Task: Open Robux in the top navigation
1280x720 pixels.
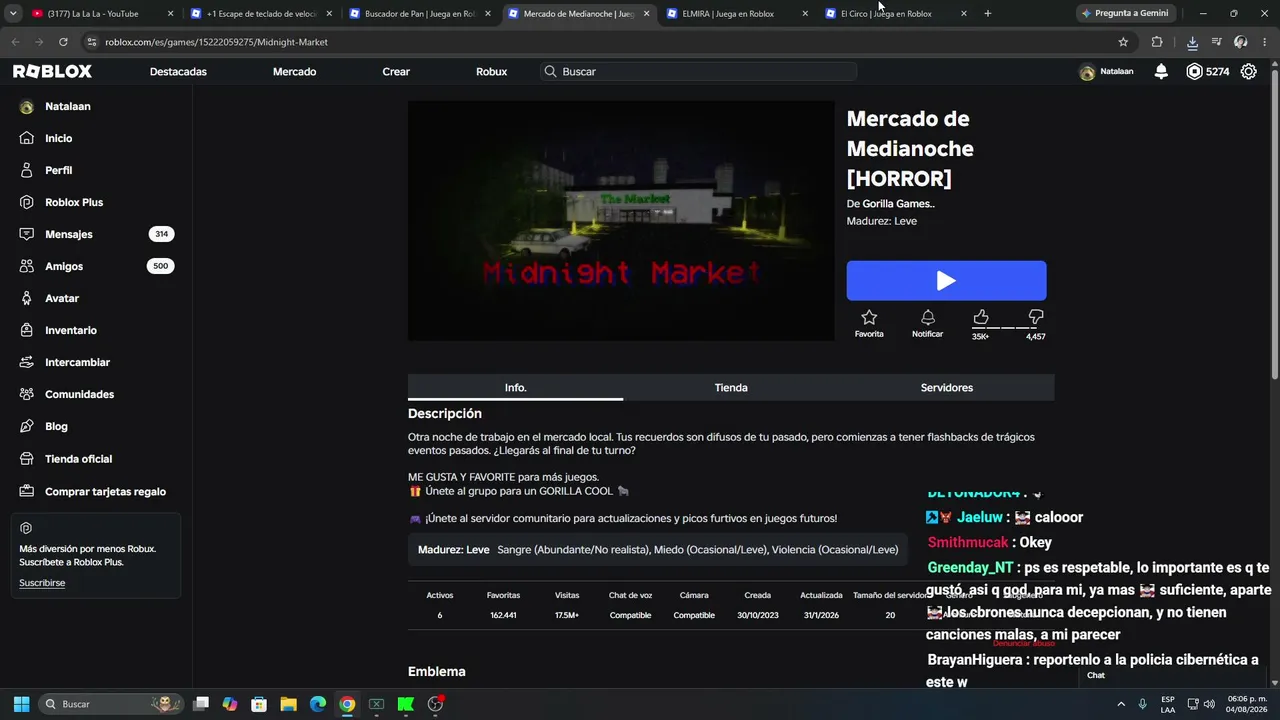Action: [491, 72]
